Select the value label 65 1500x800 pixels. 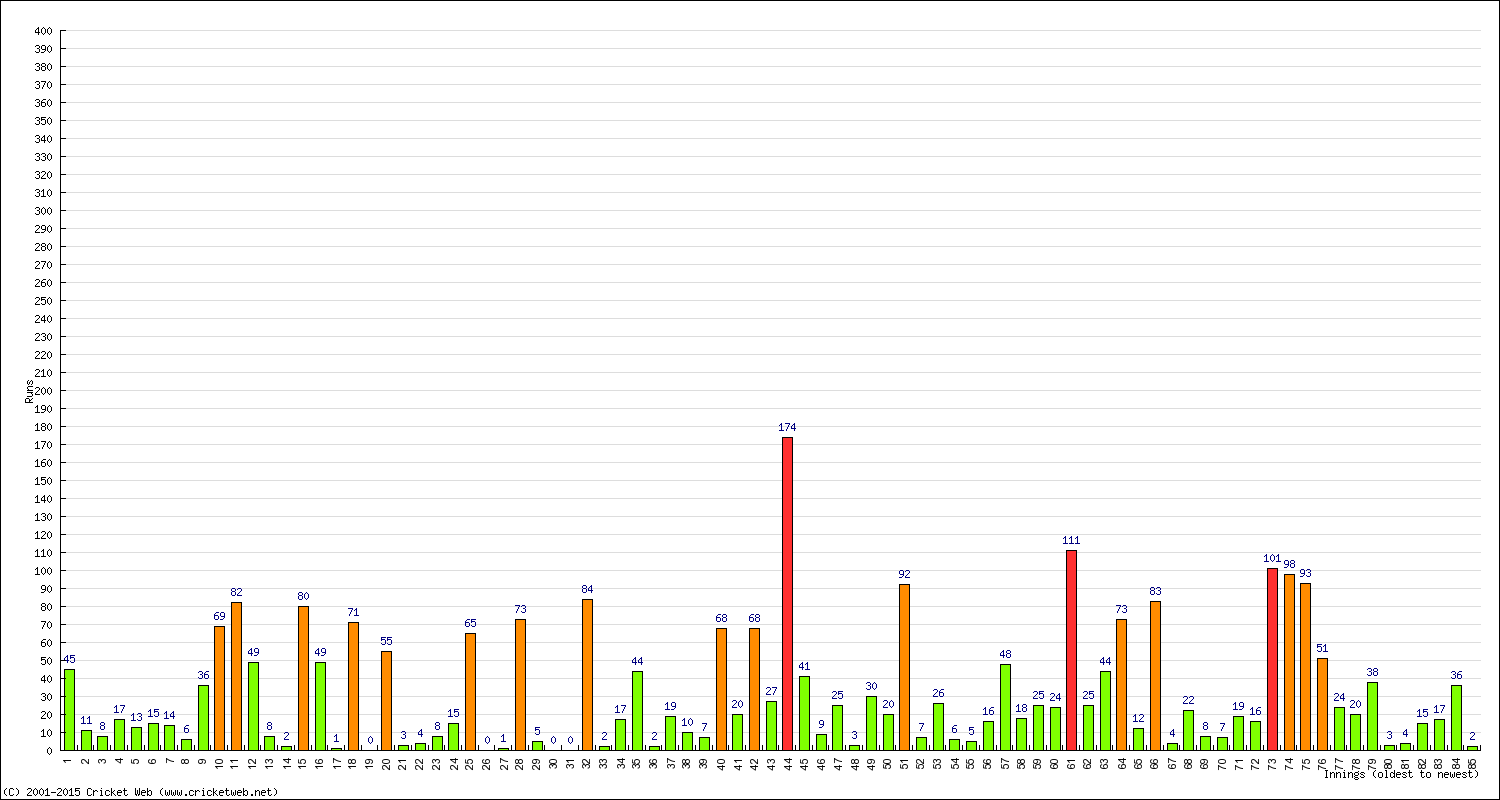(470, 624)
